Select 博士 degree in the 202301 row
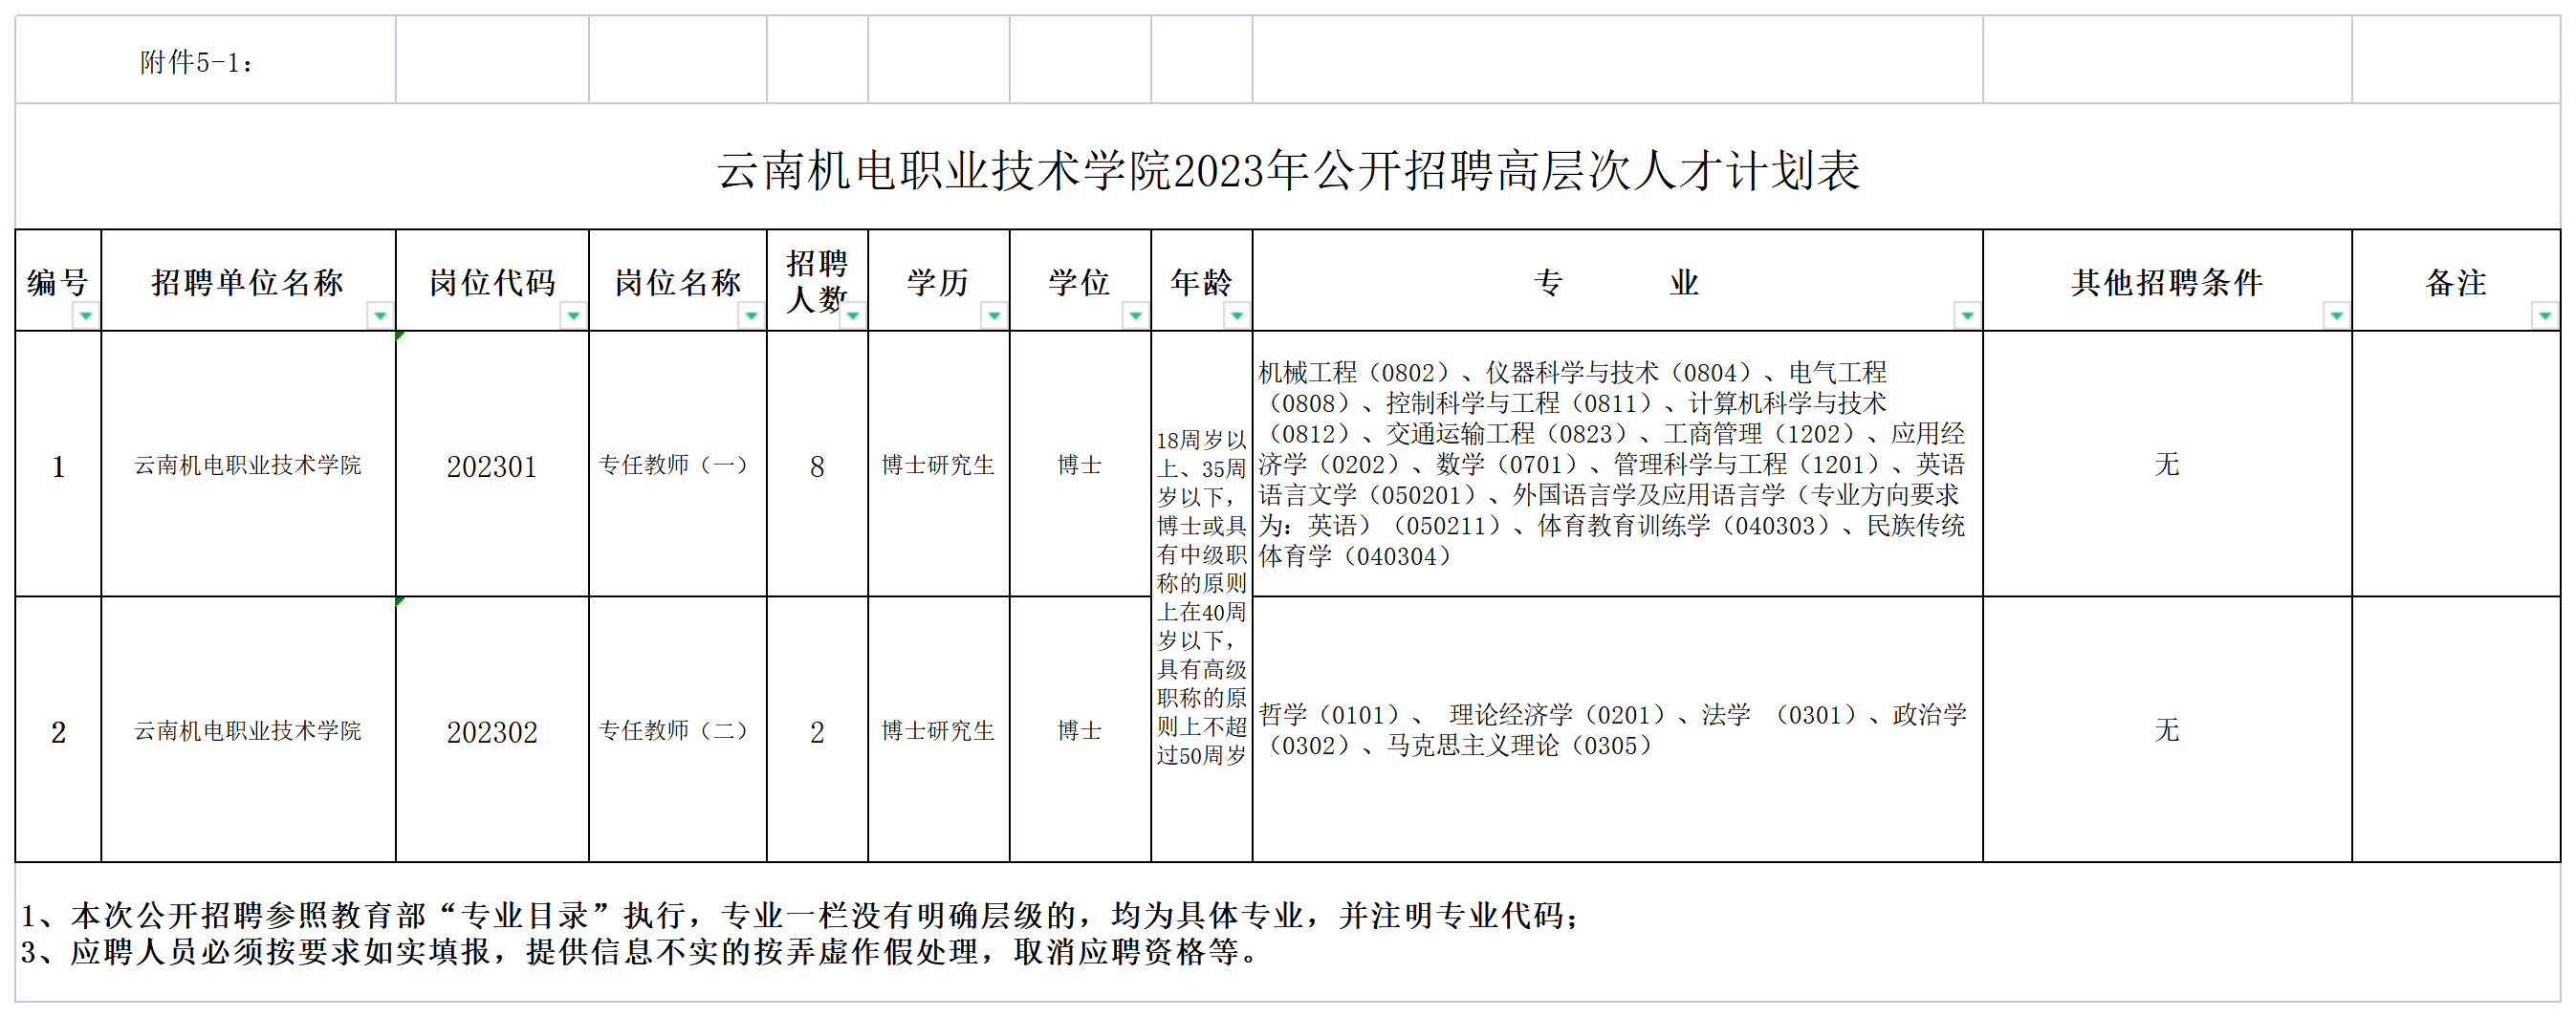 point(1080,465)
